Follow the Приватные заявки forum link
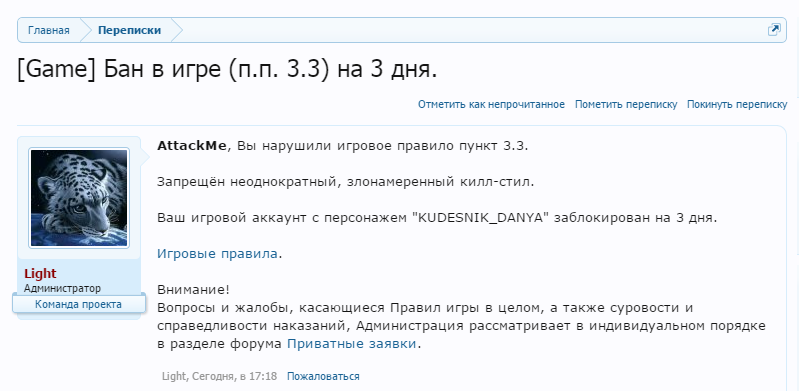The image size is (799, 391). (x=352, y=344)
